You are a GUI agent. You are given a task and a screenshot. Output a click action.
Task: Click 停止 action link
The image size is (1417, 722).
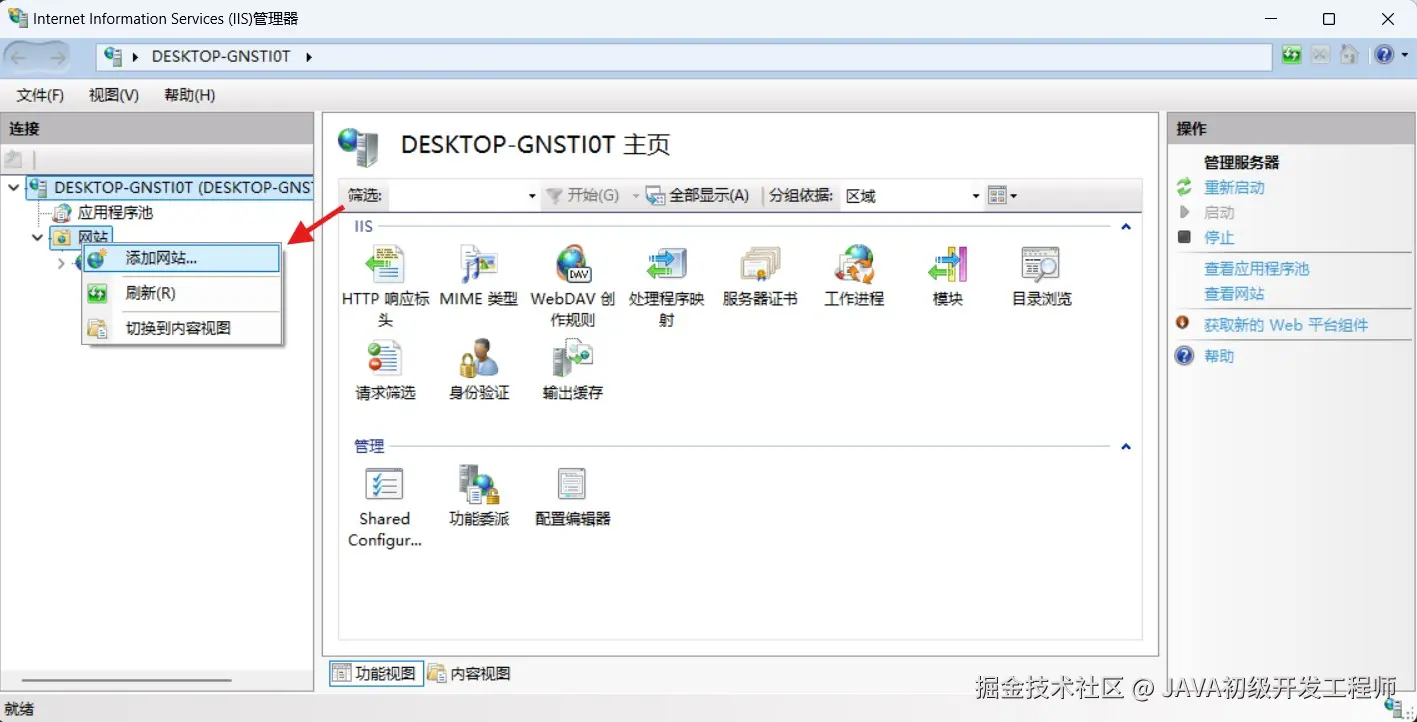coord(1219,238)
